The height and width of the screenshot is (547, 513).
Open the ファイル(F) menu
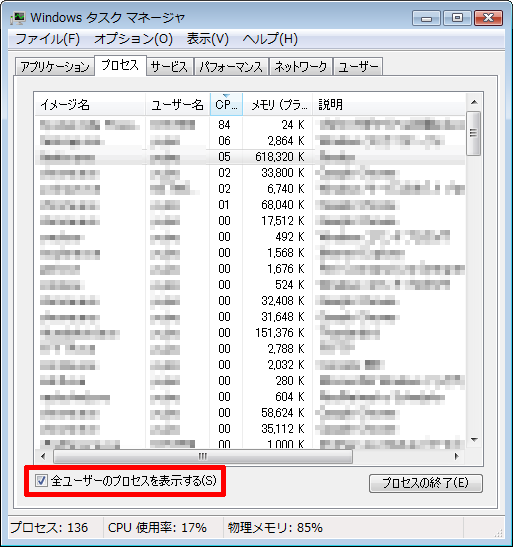click(47, 39)
